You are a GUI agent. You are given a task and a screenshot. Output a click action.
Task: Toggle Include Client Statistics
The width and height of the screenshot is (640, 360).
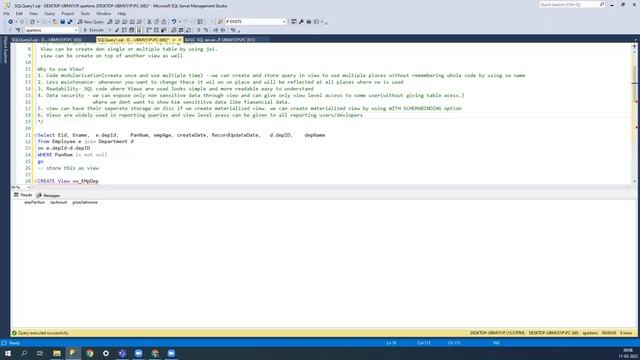click(163, 30)
